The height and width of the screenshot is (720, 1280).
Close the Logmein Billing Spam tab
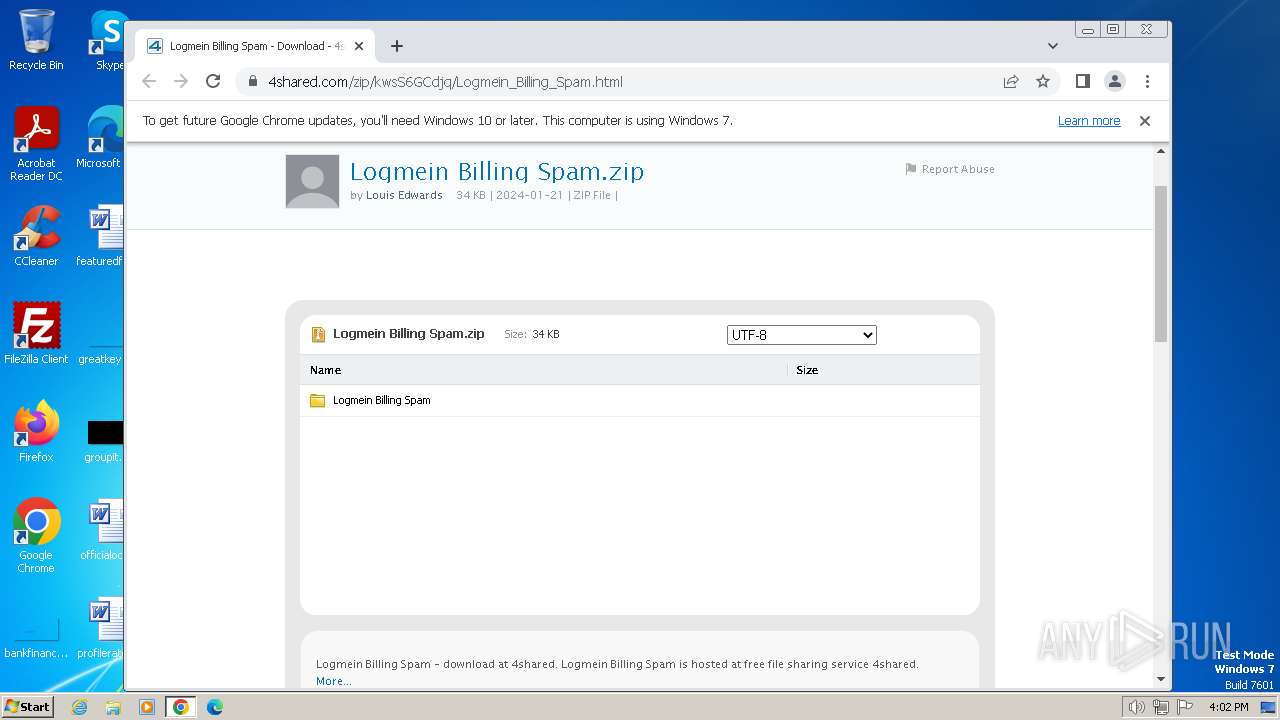(359, 46)
